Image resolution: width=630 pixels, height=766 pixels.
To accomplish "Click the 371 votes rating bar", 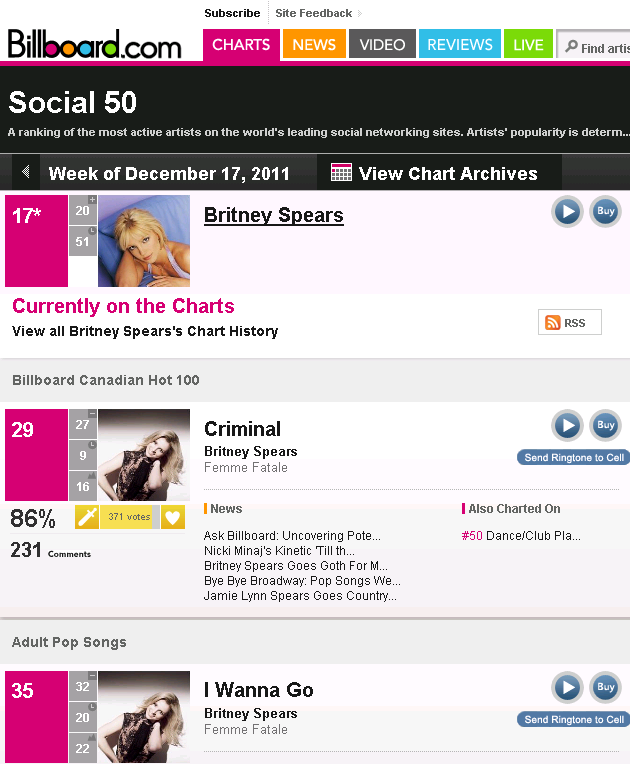I will tap(129, 517).
